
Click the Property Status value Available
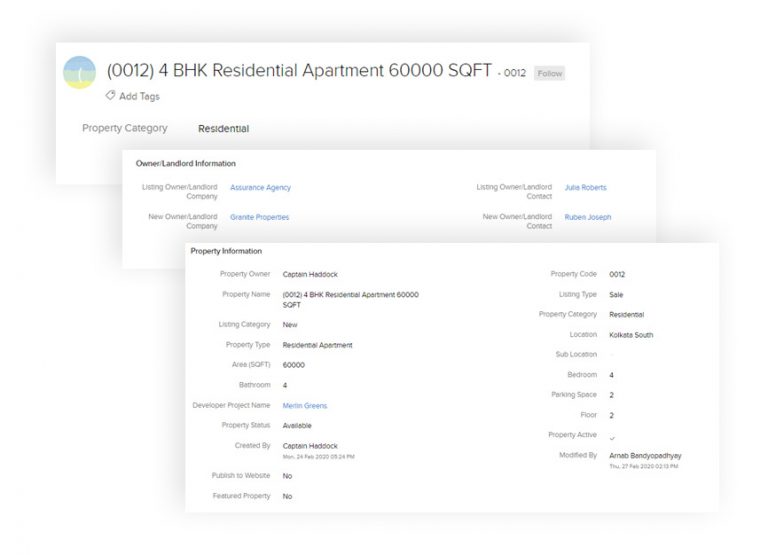pos(297,425)
